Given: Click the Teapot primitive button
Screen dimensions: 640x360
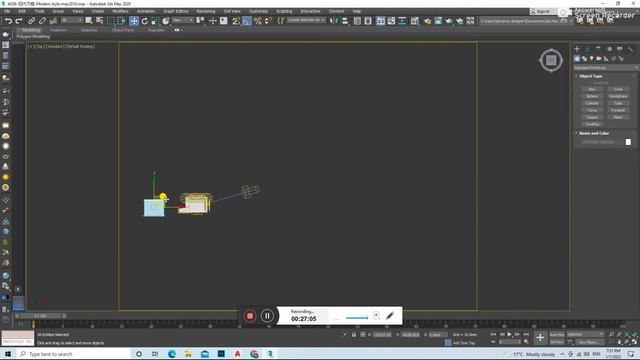Looking at the screenshot, I should [x=592, y=117].
